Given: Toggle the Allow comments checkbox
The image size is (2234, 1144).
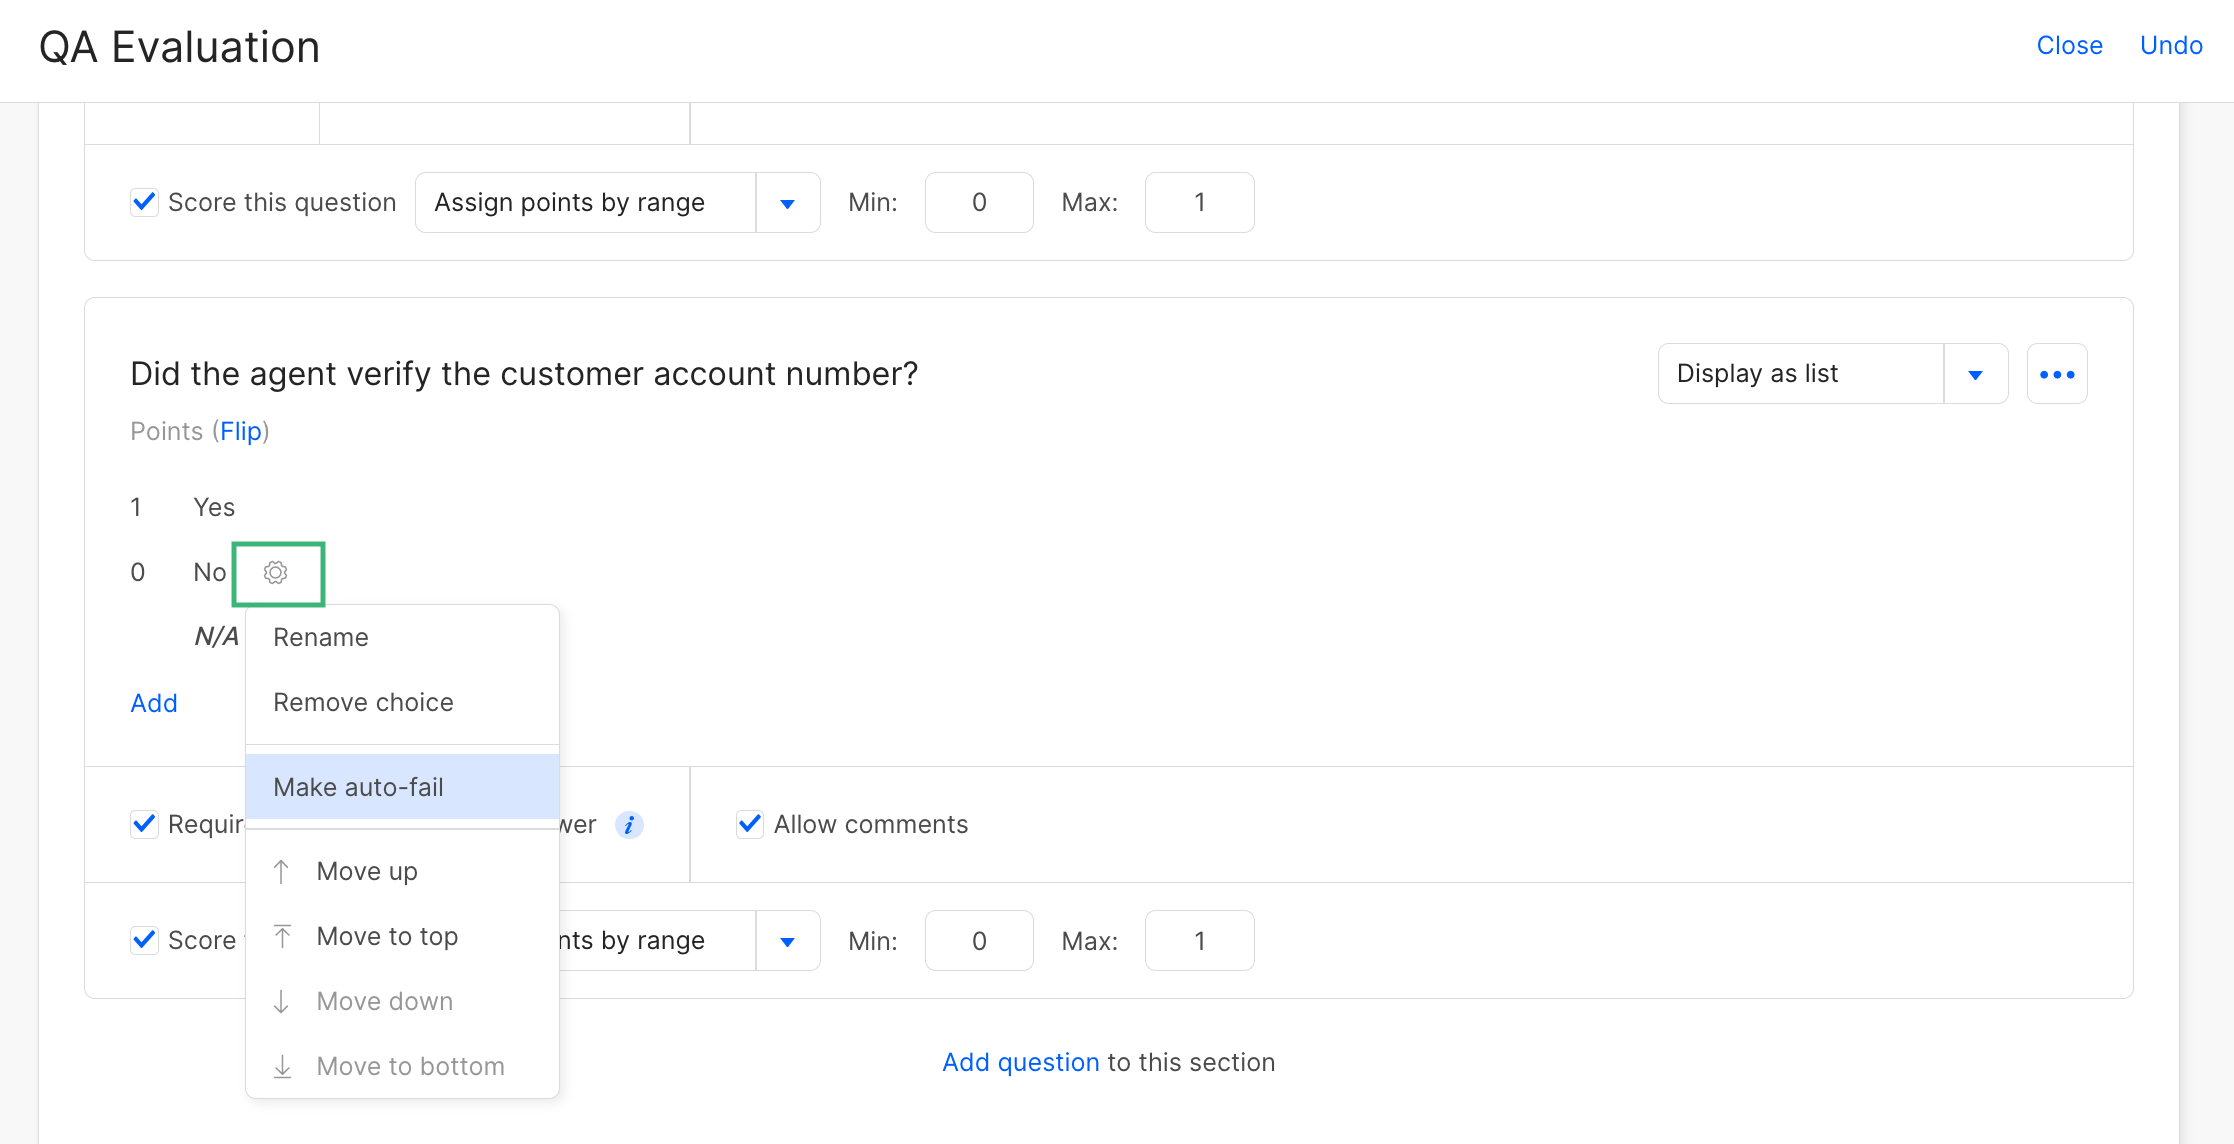Looking at the screenshot, I should [x=750, y=824].
